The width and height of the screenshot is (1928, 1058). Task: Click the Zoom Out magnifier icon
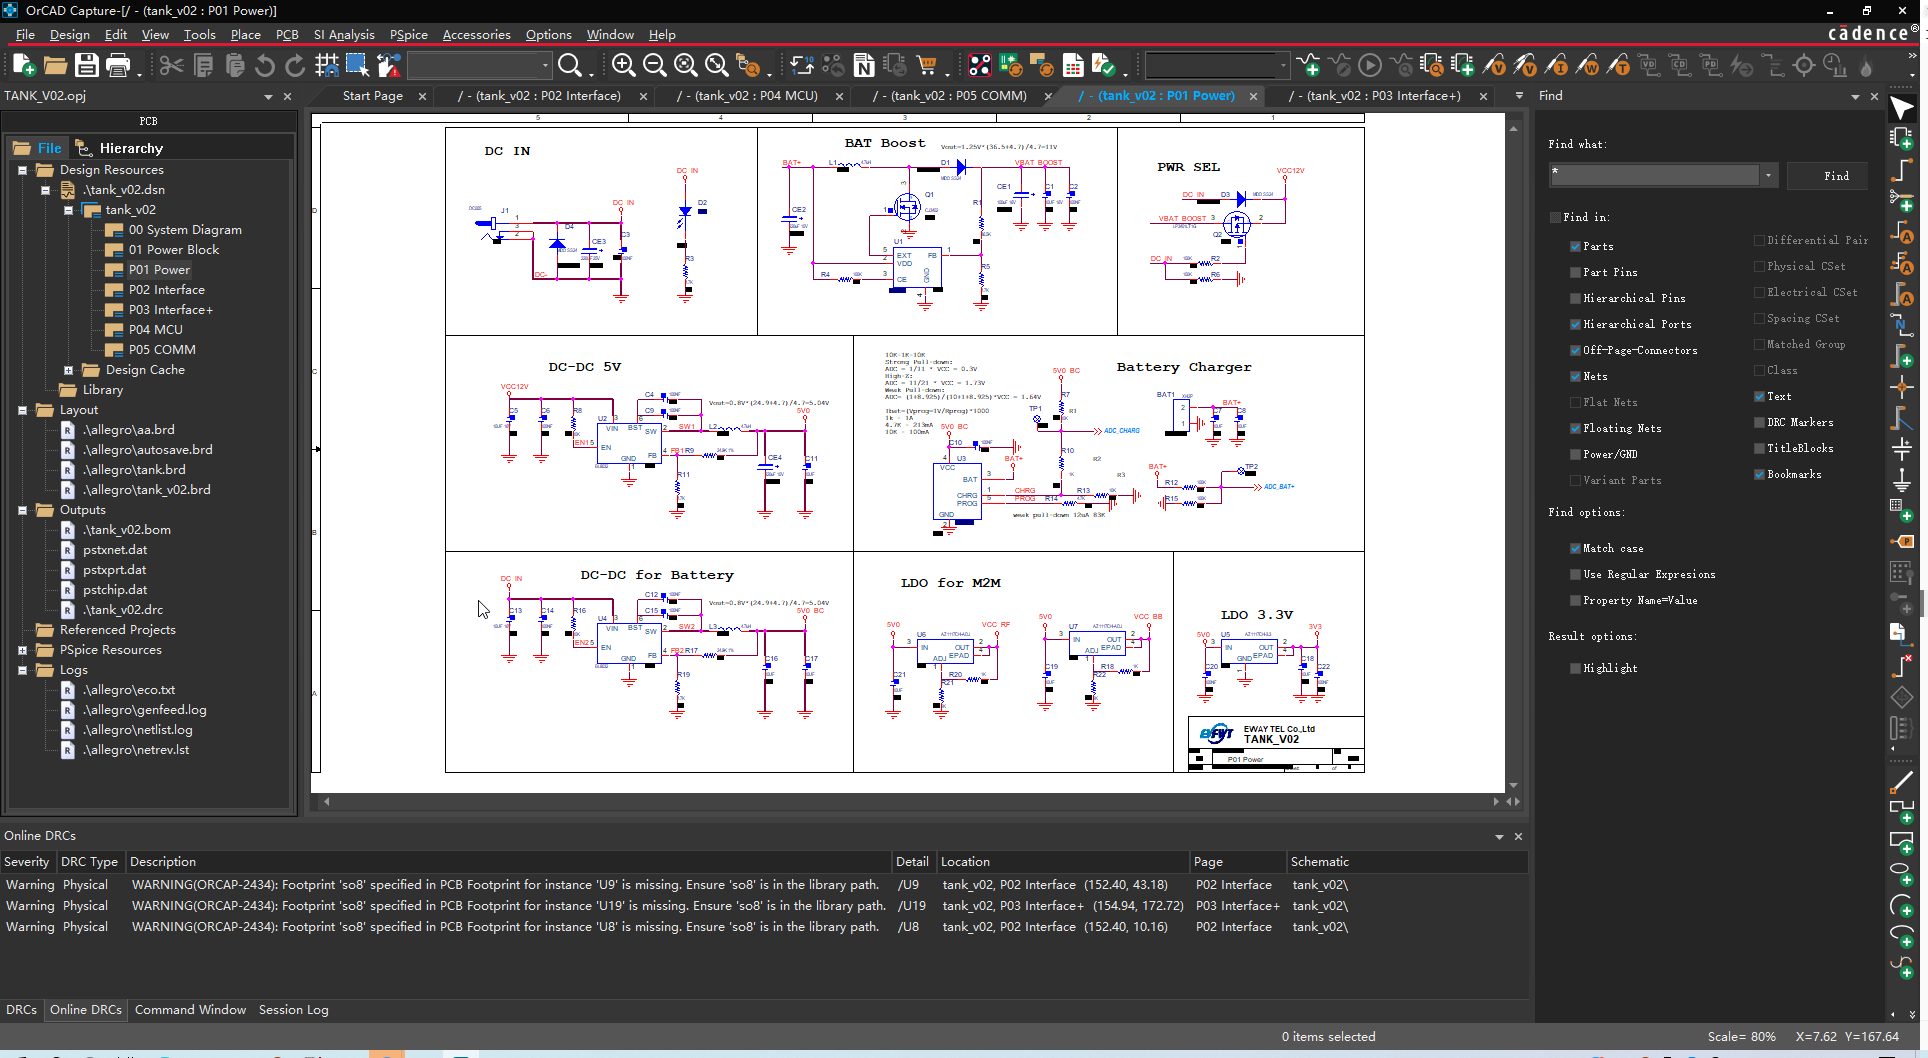[x=654, y=66]
